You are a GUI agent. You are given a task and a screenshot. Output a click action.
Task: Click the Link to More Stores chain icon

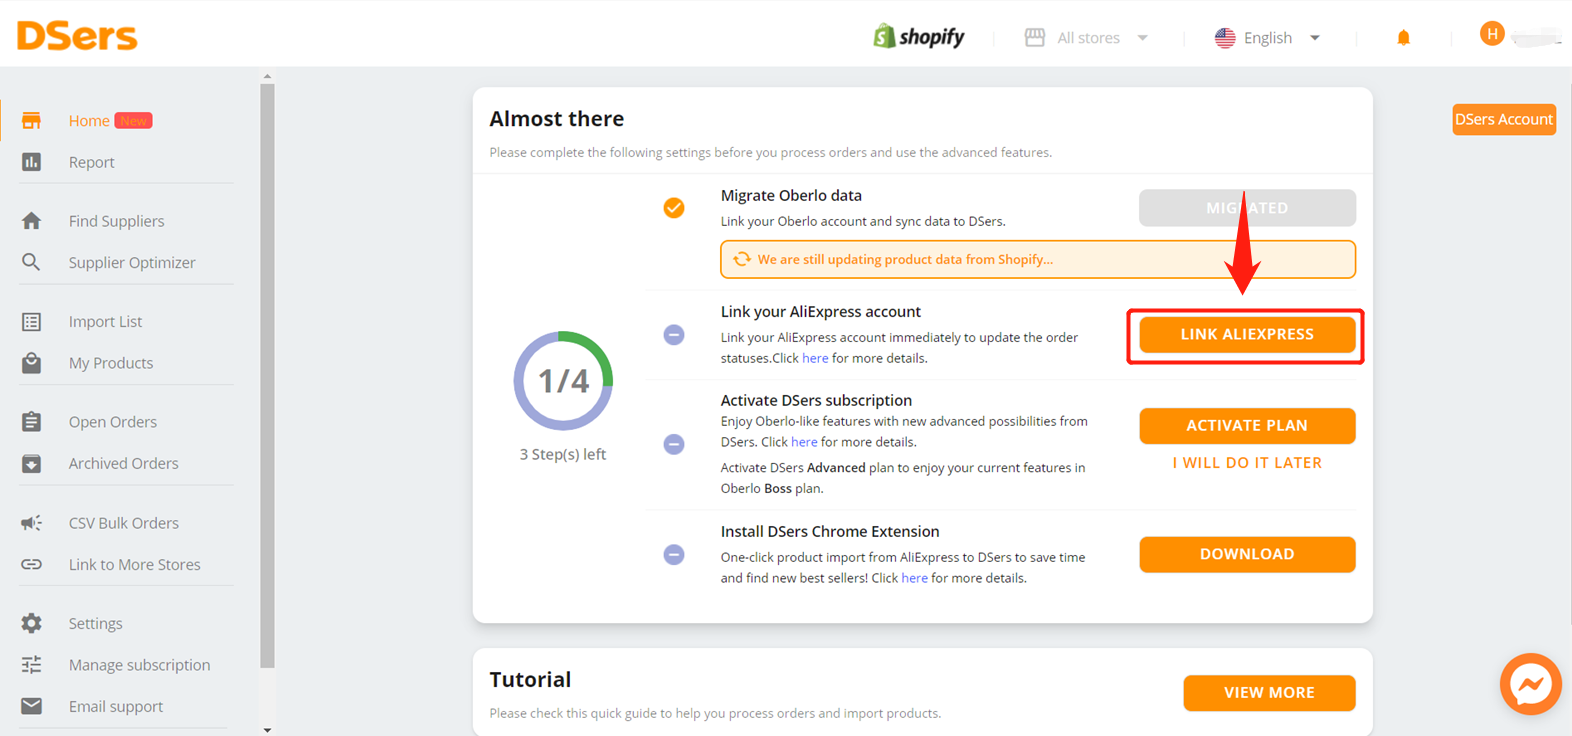pyautogui.click(x=31, y=565)
